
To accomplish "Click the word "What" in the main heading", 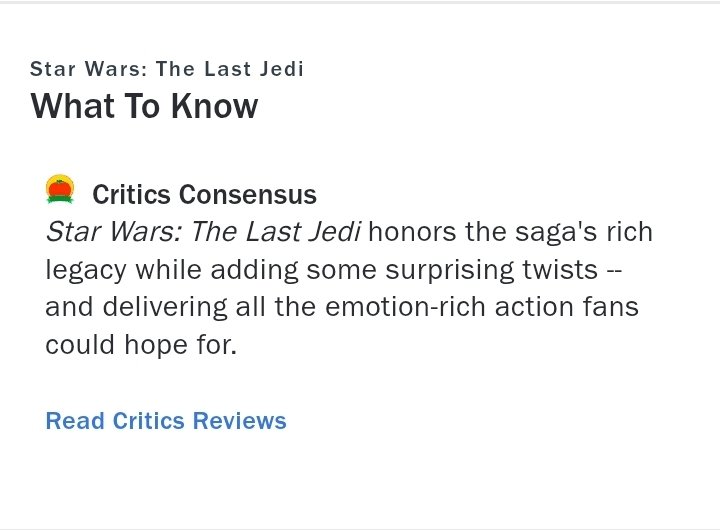I will pyautogui.click(x=73, y=106).
